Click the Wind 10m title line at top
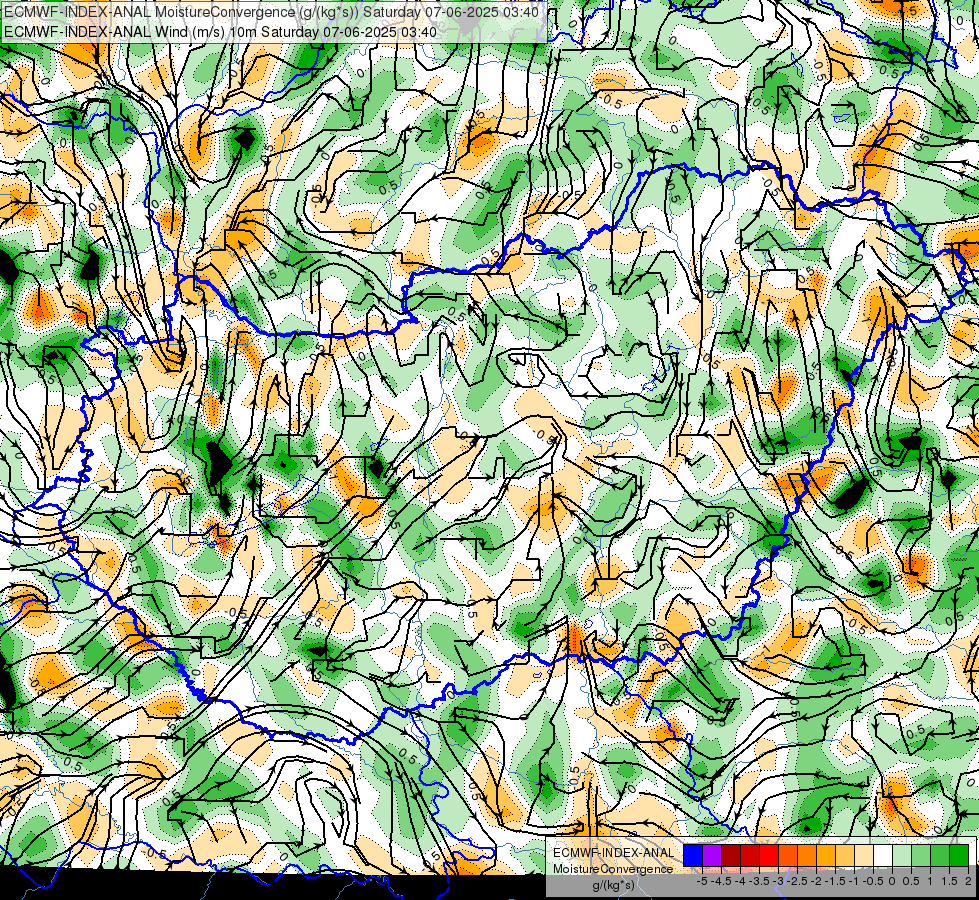This screenshot has width=979, height=900. pyautogui.click(x=220, y=31)
